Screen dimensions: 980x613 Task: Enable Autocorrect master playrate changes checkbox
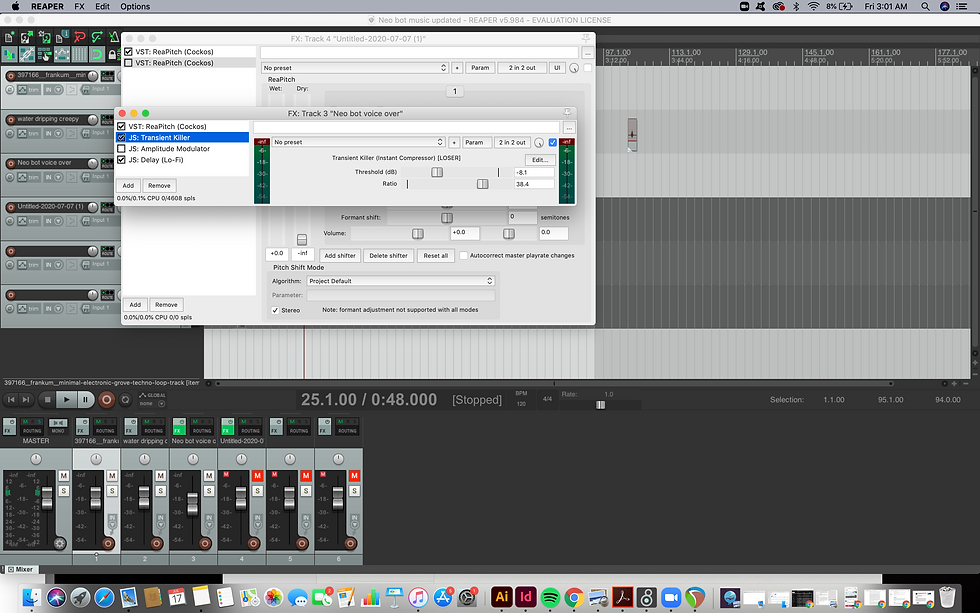(463, 256)
